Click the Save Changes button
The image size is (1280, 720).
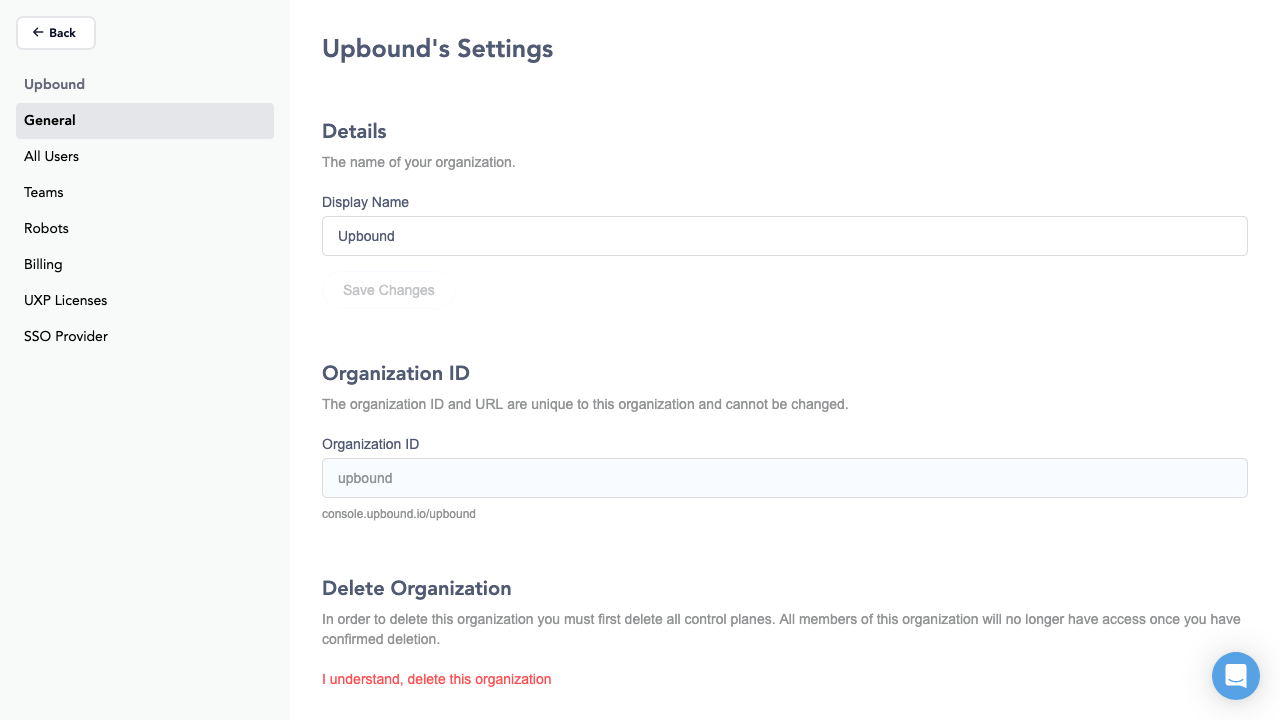(x=388, y=290)
